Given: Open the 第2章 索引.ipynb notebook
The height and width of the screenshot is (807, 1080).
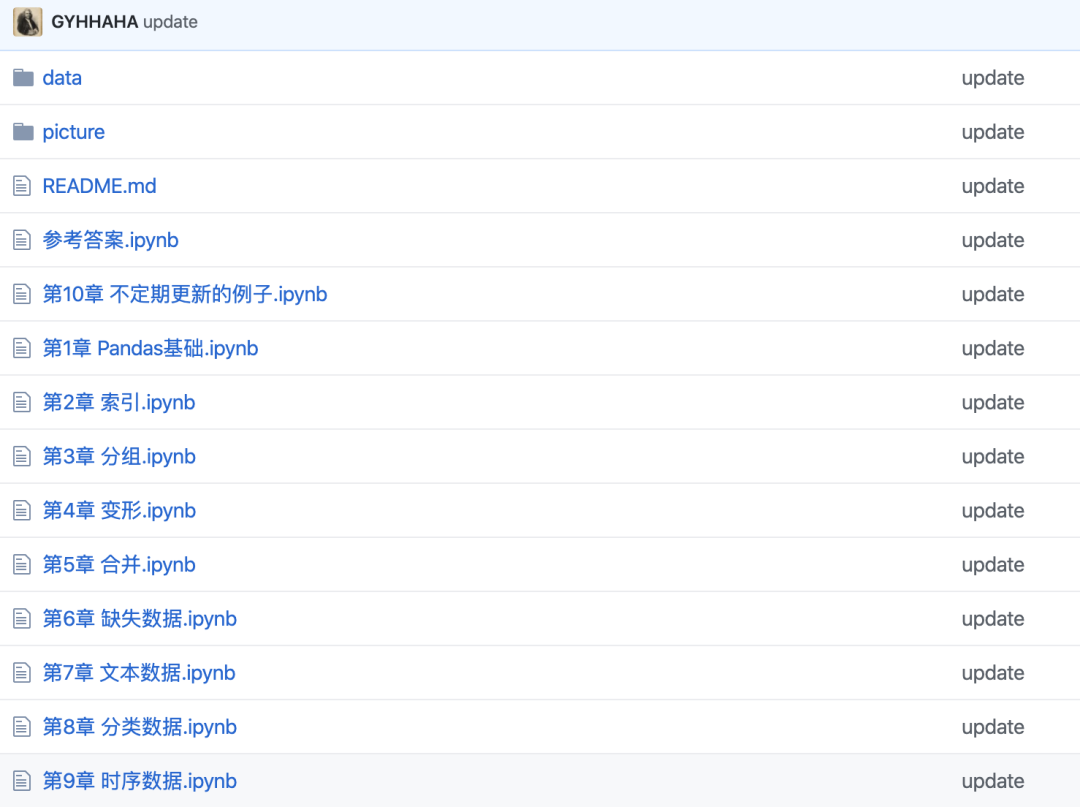Looking at the screenshot, I should click(118, 401).
